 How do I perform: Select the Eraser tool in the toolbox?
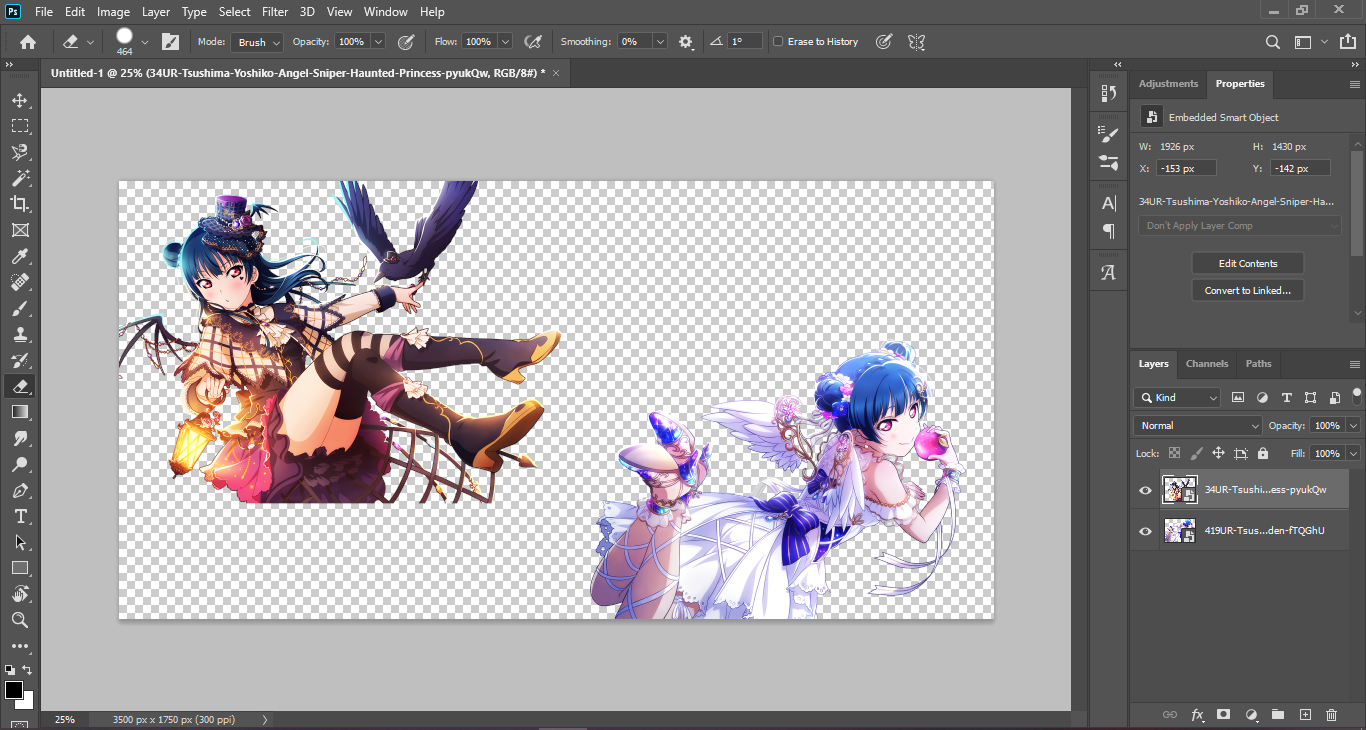click(x=19, y=386)
